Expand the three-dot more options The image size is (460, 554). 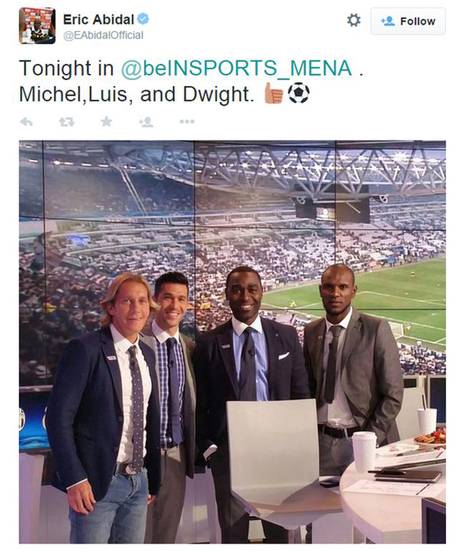[x=187, y=122]
